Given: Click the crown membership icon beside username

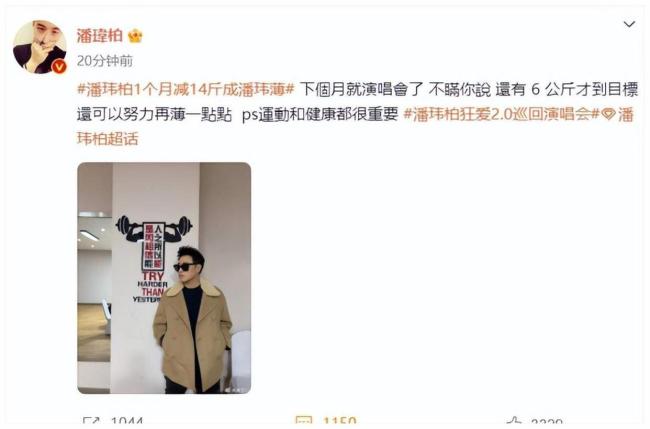Looking at the screenshot, I should pyautogui.click(x=136, y=36).
